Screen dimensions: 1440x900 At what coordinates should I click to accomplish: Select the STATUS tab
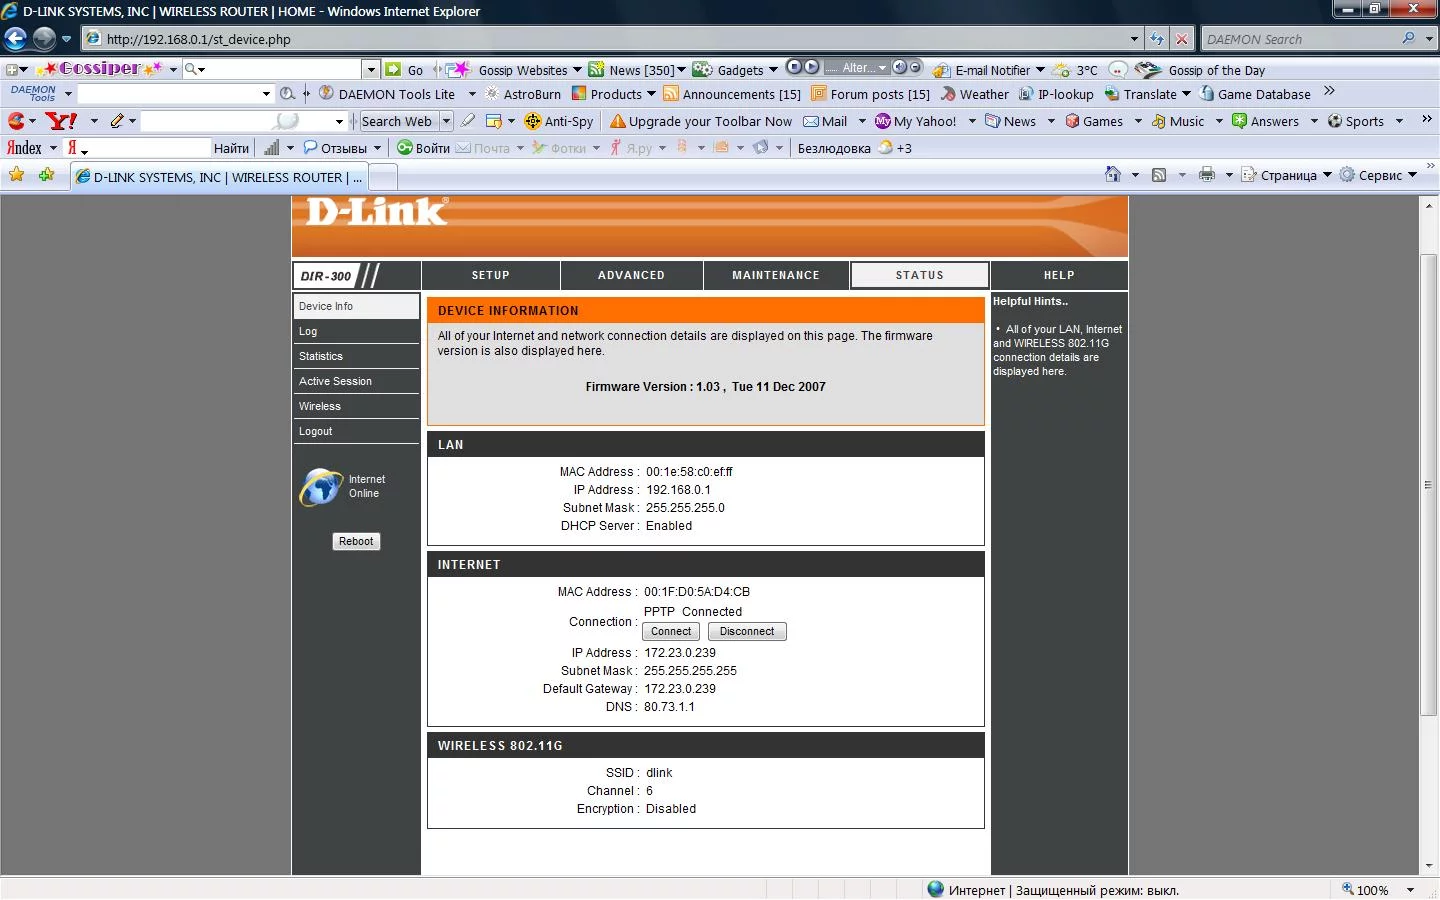[920, 275]
